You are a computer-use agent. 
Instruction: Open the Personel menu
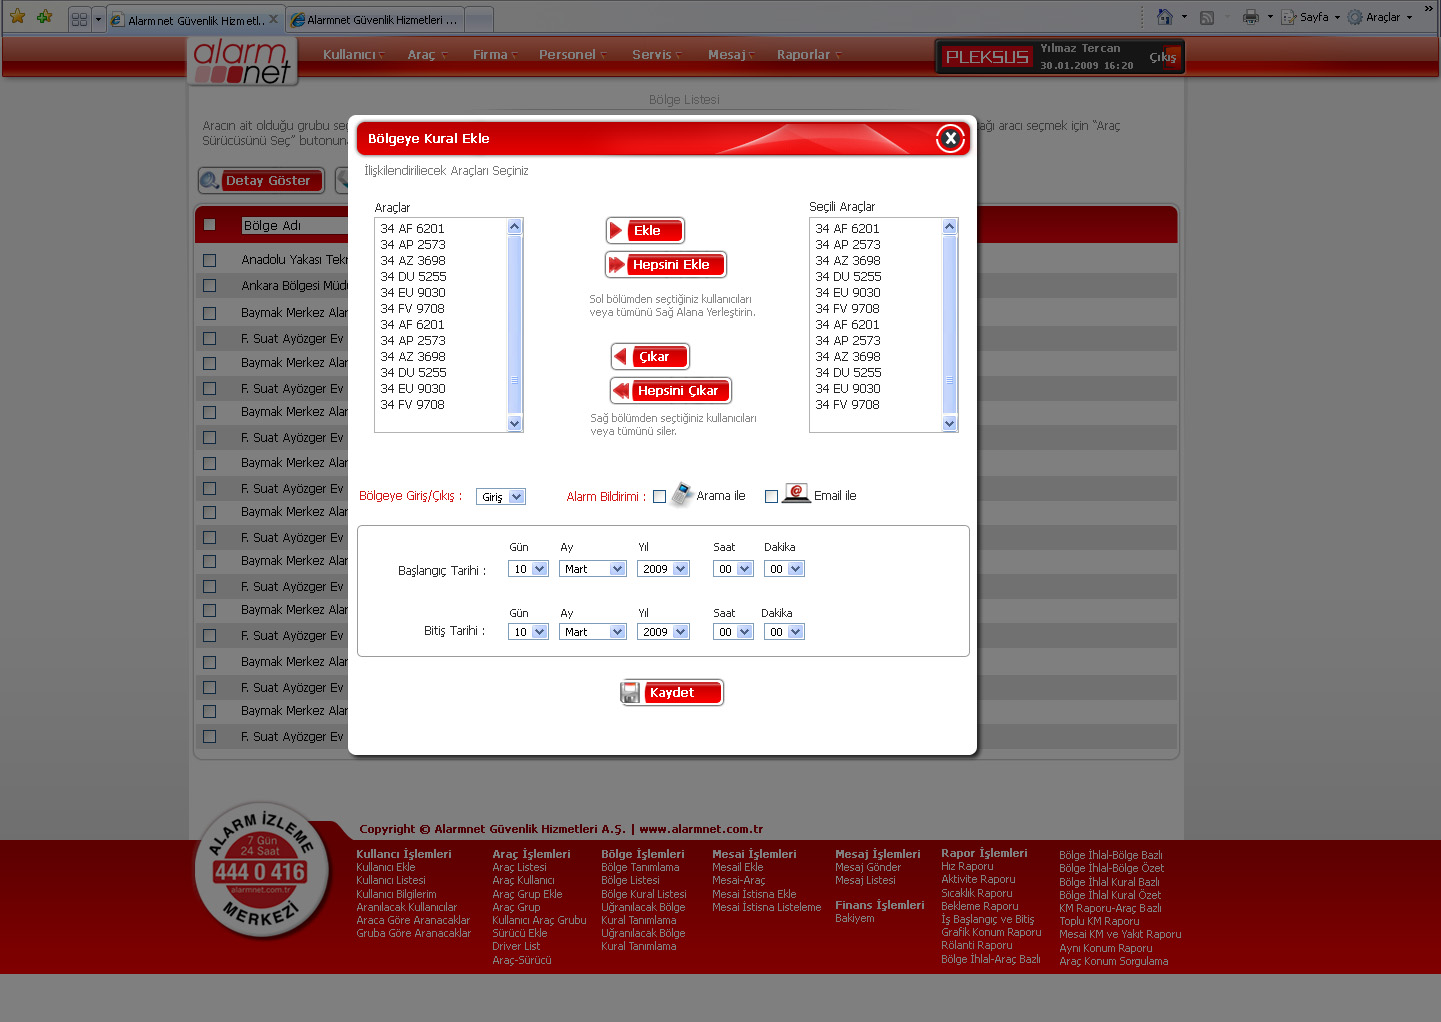(x=572, y=55)
